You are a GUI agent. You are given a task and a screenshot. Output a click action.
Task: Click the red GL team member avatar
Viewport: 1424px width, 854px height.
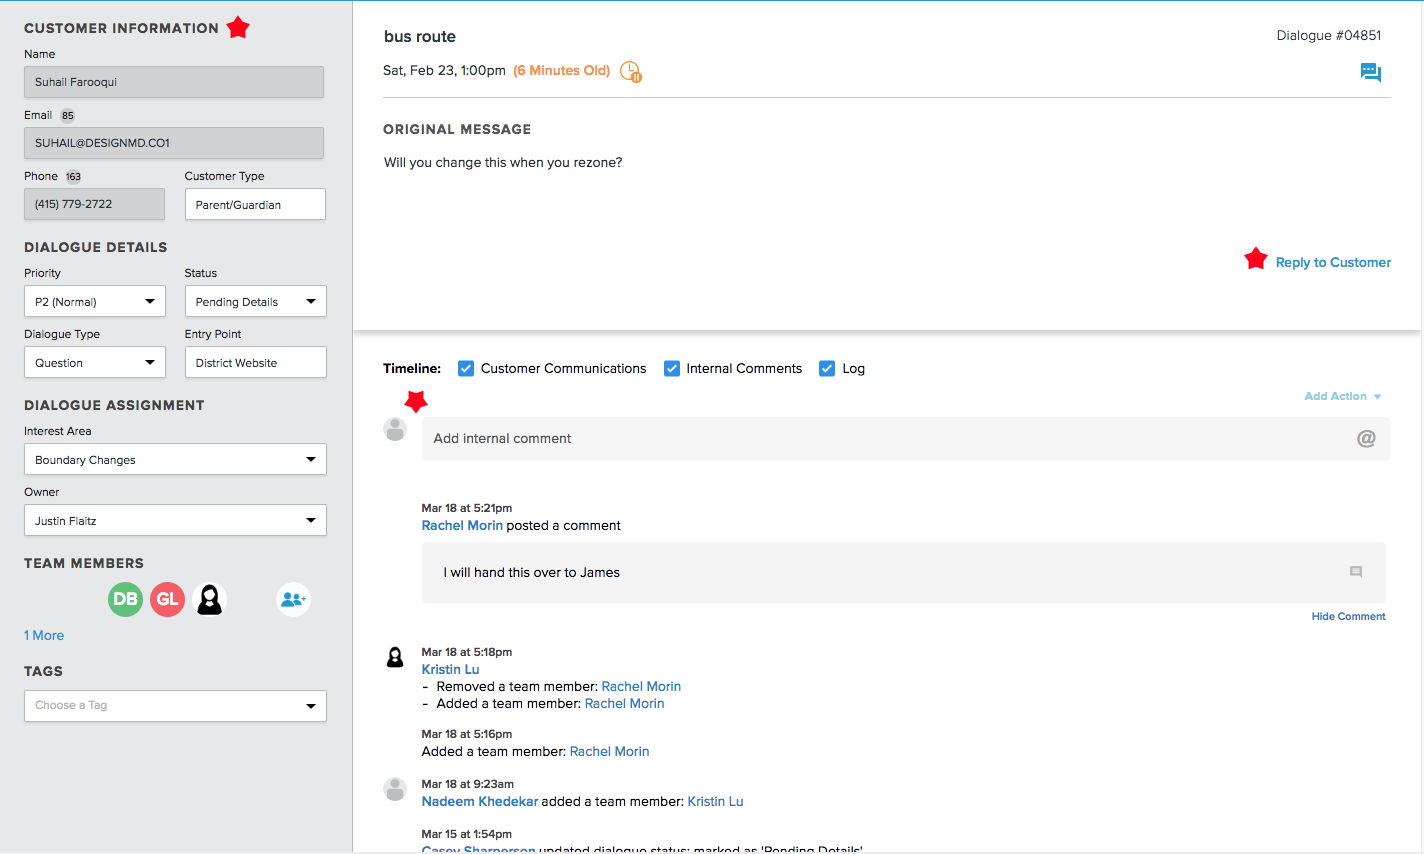coord(167,599)
